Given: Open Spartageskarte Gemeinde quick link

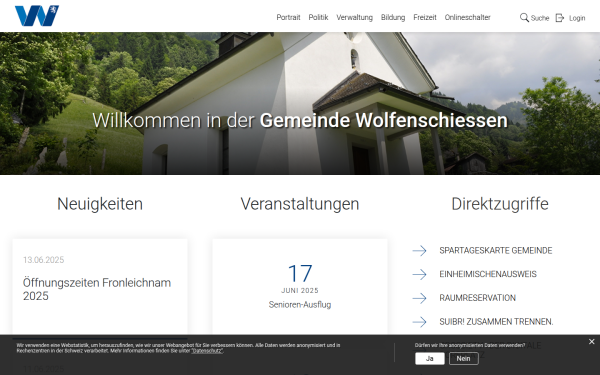Looking at the screenshot, I should (496, 251).
